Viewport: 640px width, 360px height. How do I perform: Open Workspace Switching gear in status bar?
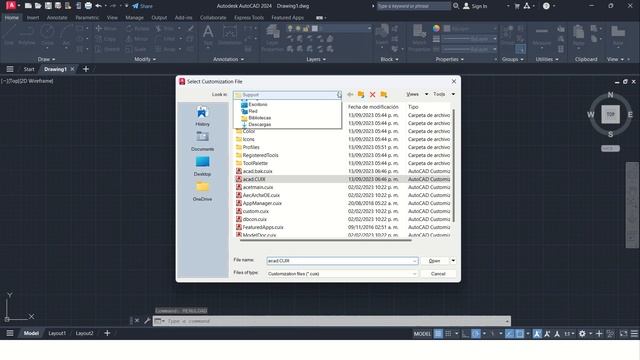[582, 333]
